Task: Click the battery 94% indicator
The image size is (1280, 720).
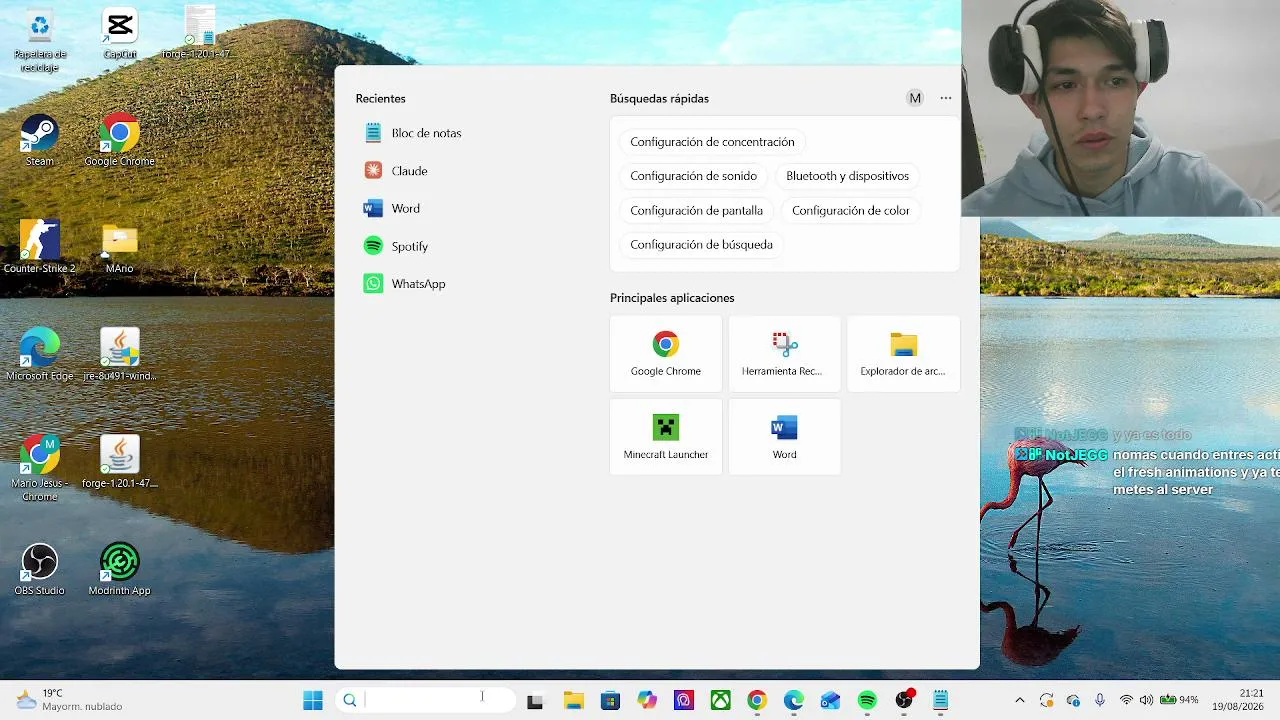Action: pyautogui.click(x=1180, y=700)
